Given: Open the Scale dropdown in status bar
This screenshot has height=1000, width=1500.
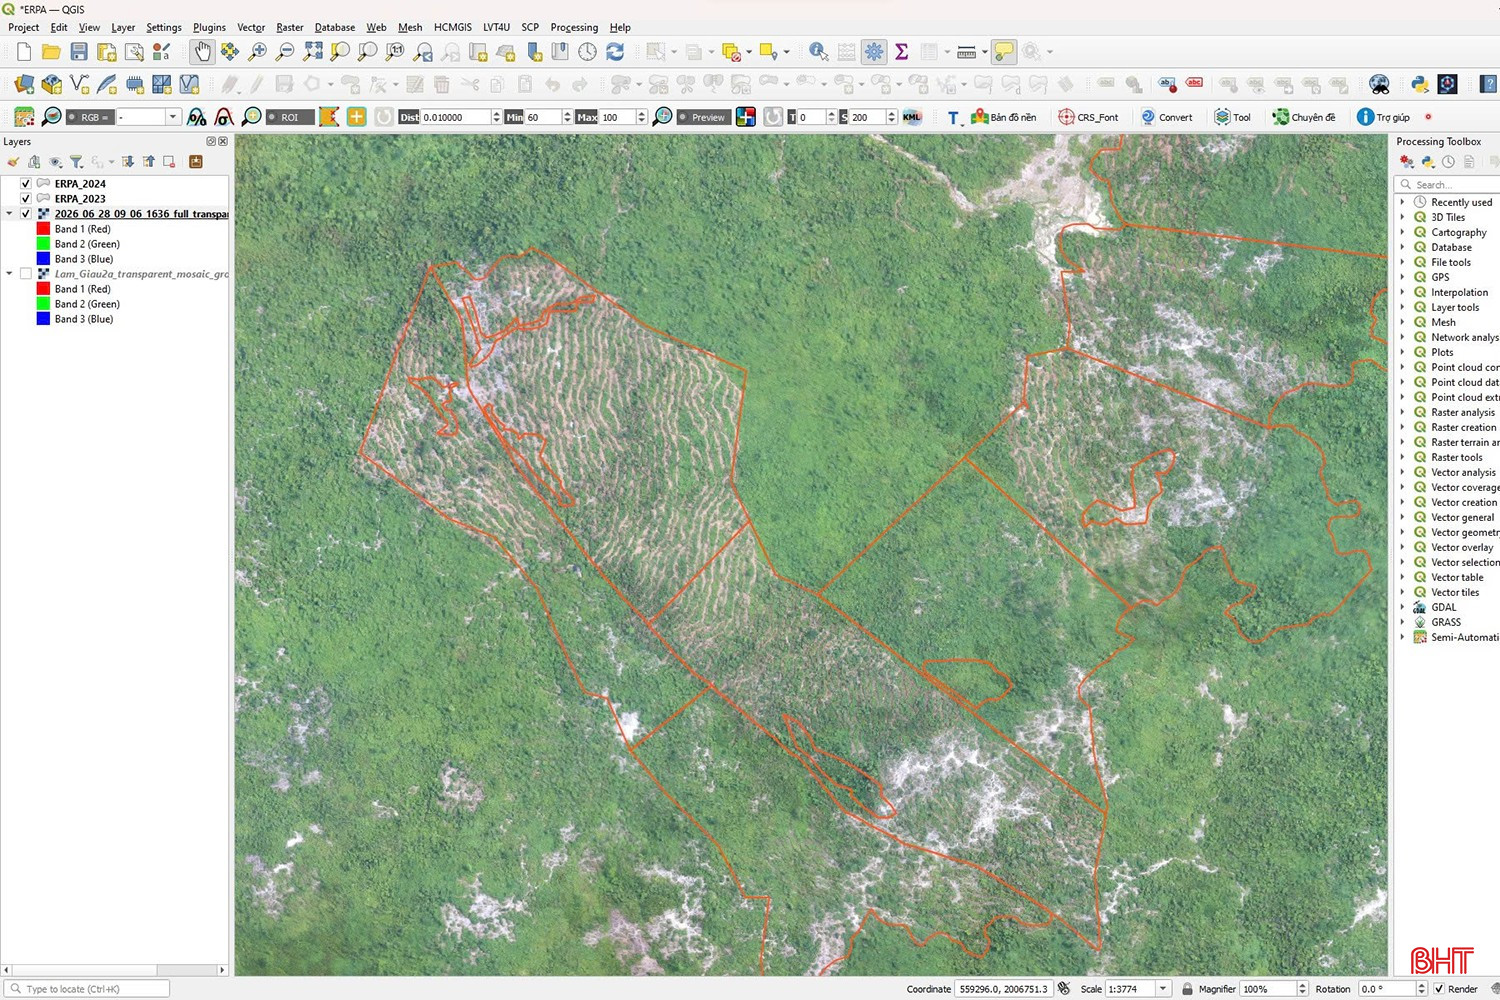Looking at the screenshot, I should point(1163,989).
